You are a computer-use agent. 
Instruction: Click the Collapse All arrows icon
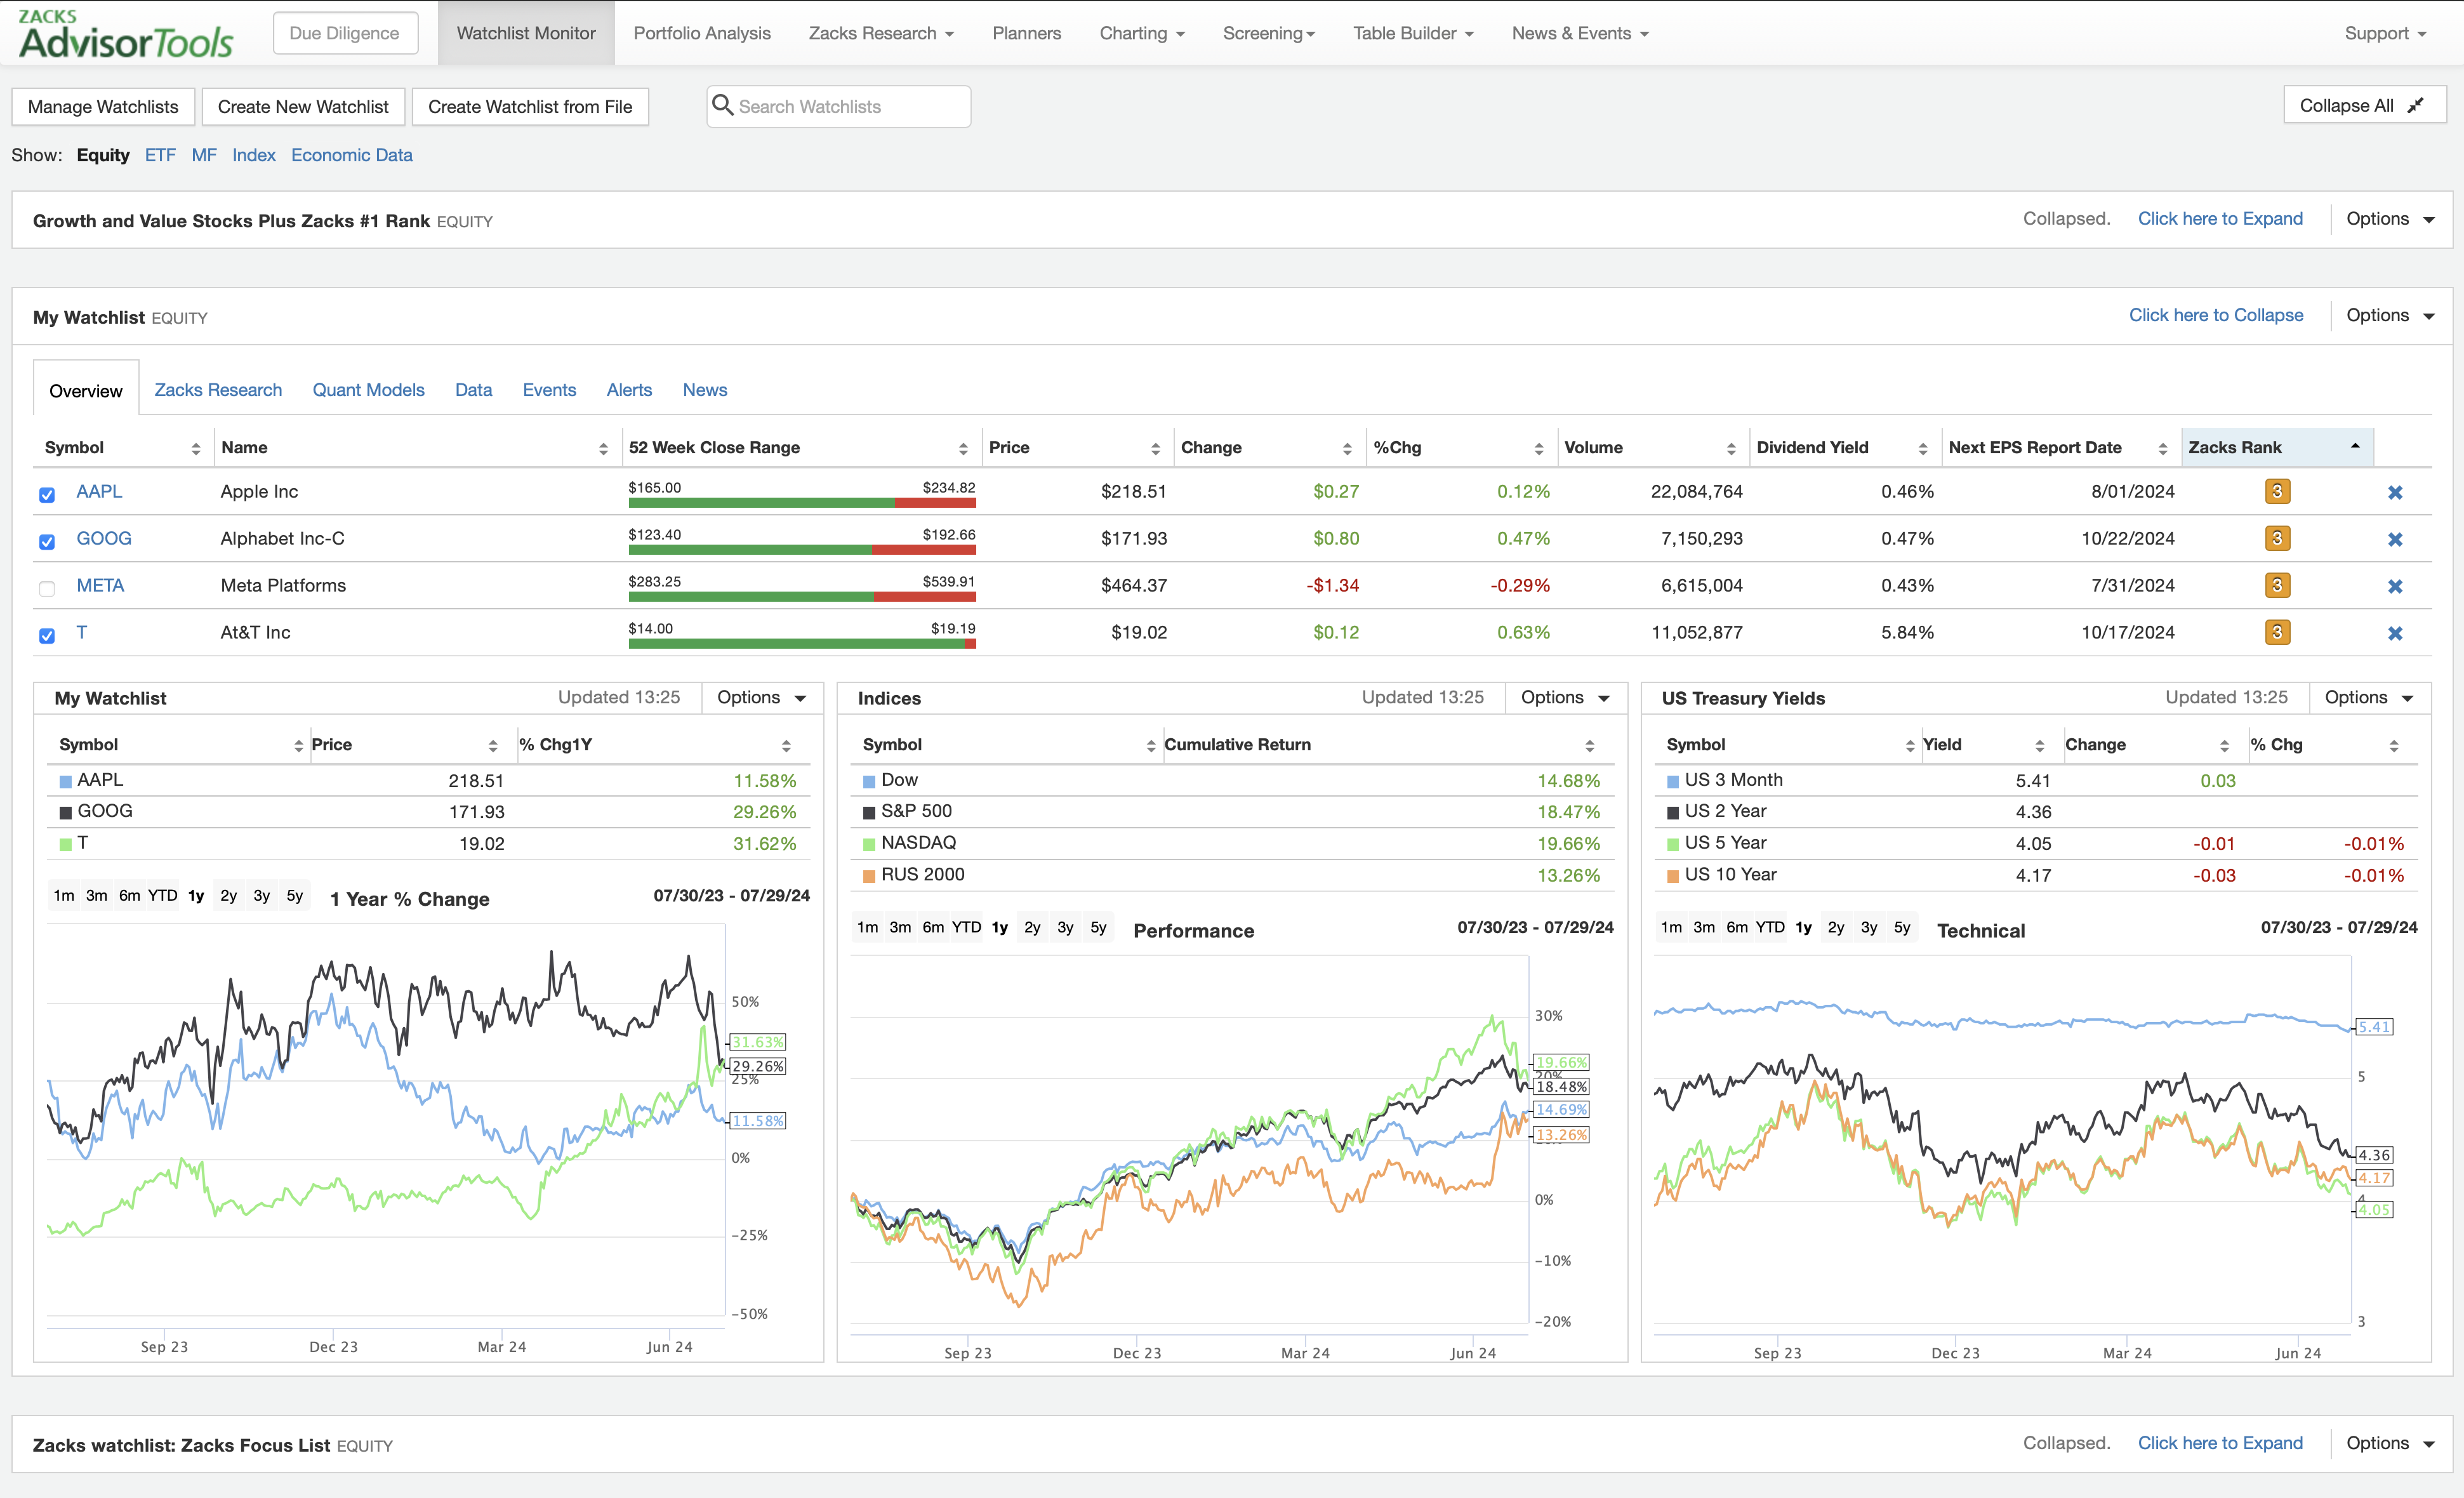click(2415, 106)
